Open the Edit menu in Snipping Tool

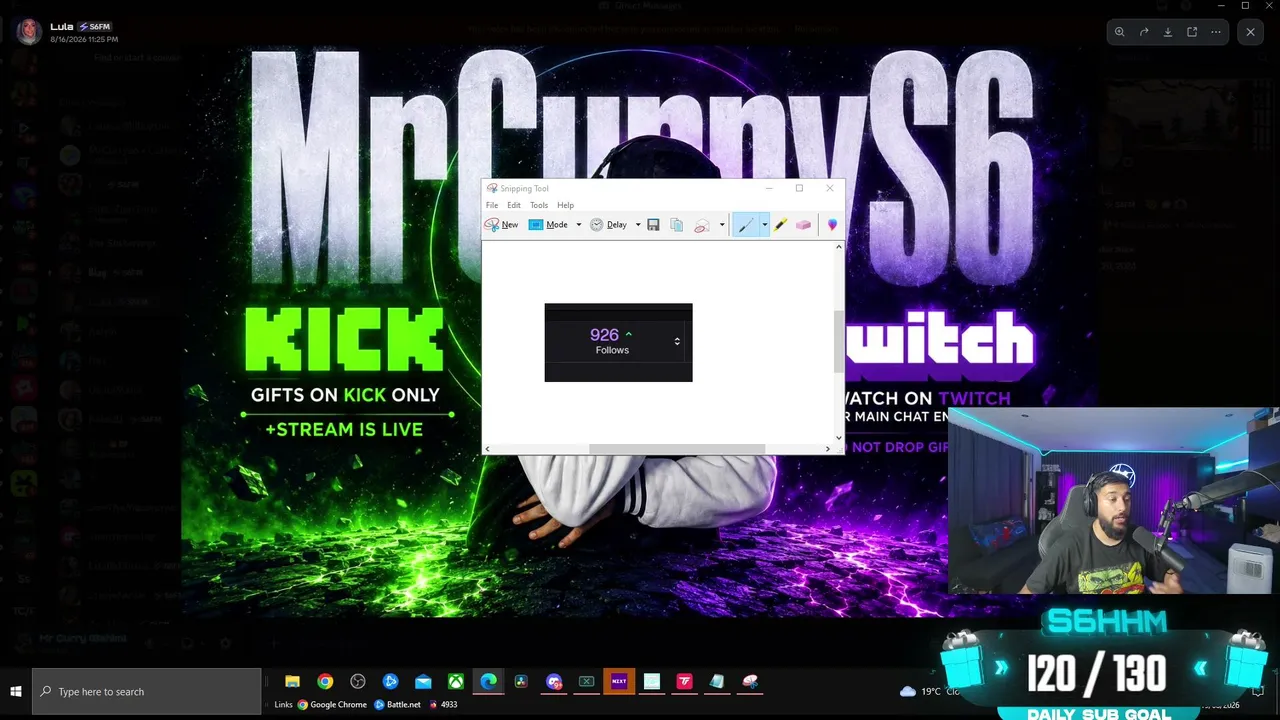(x=514, y=205)
